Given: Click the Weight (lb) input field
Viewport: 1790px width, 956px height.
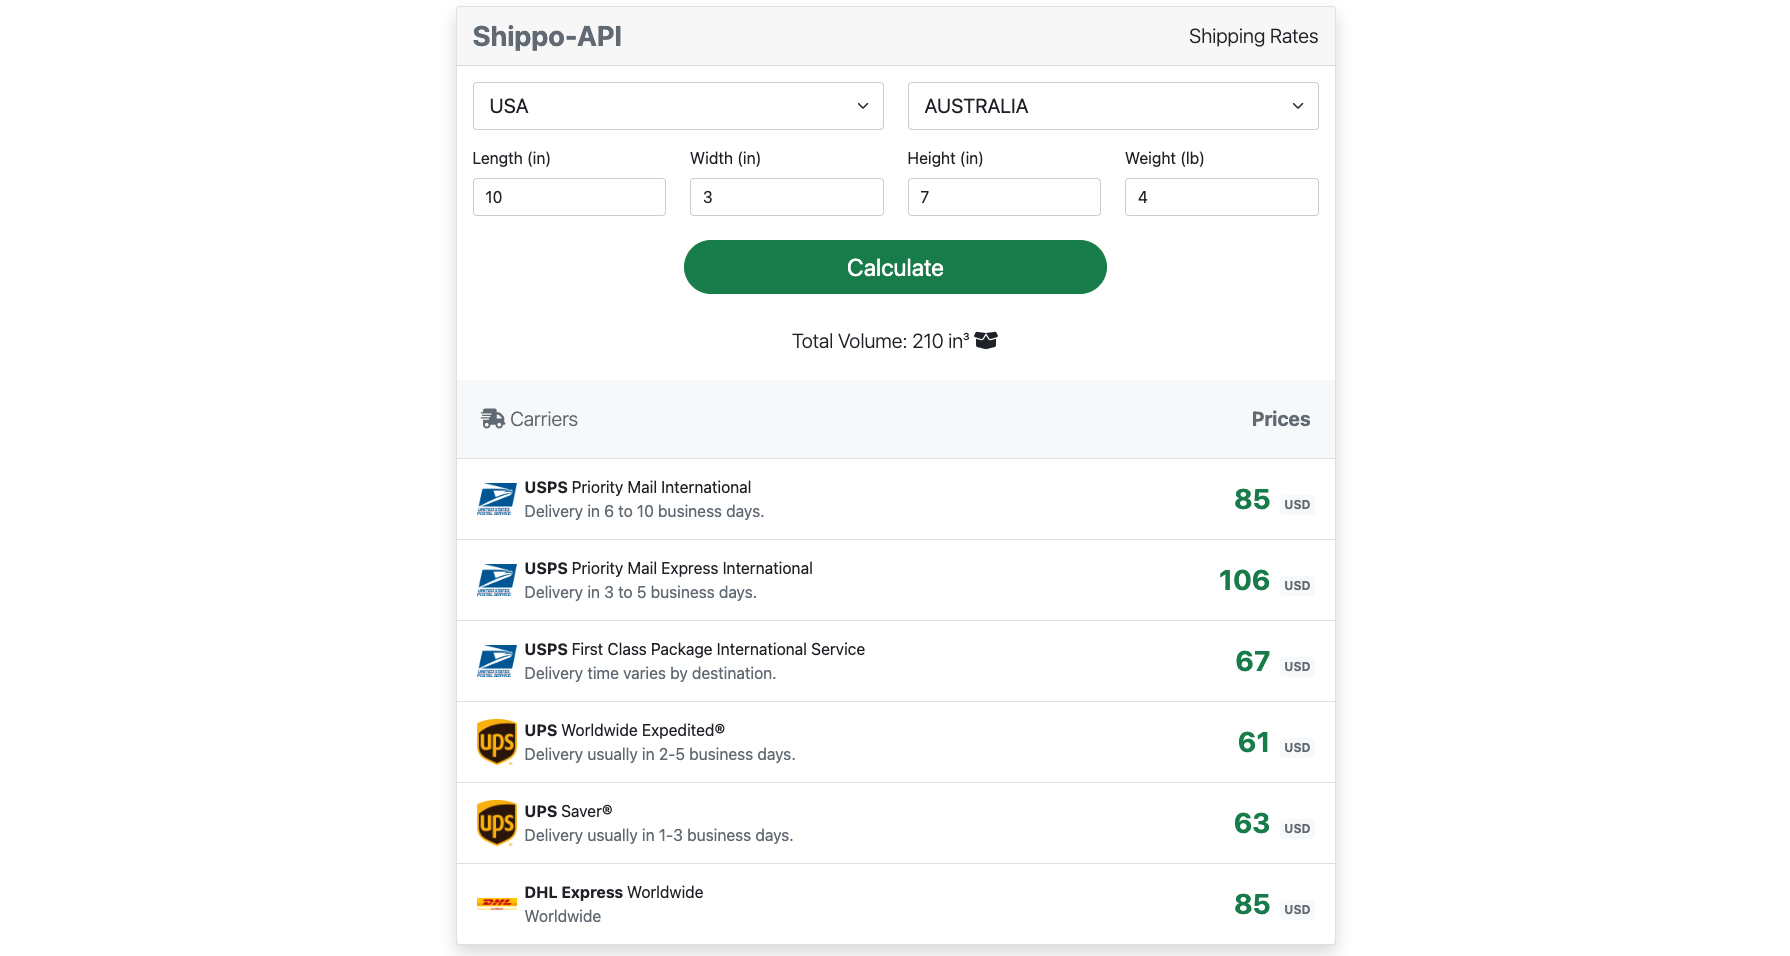Looking at the screenshot, I should tap(1221, 197).
